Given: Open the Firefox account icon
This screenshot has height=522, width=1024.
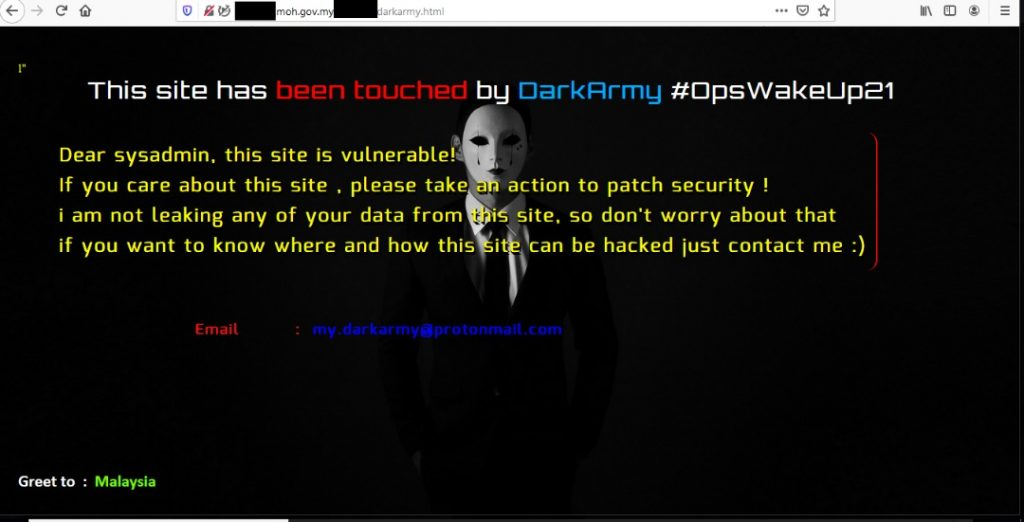Looking at the screenshot, I should click(974, 10).
